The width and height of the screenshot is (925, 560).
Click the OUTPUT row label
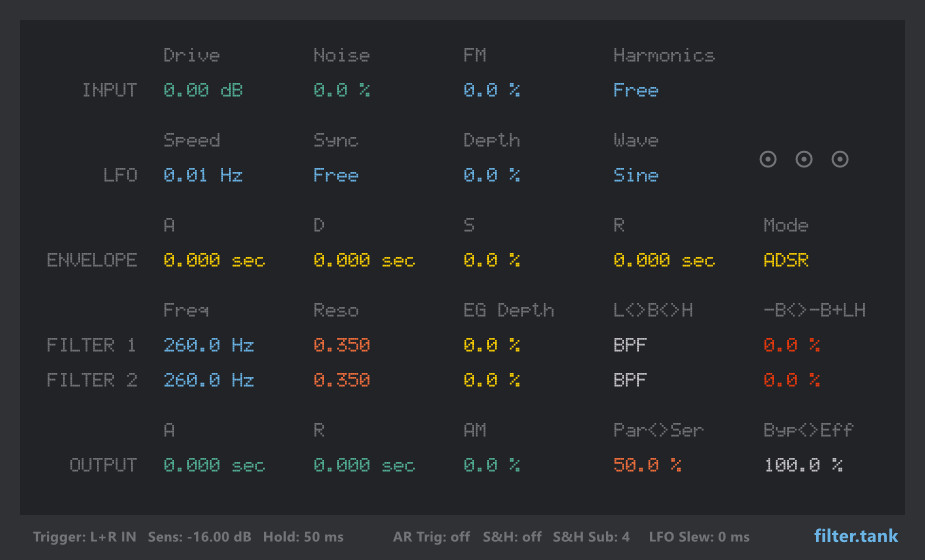pos(103,466)
